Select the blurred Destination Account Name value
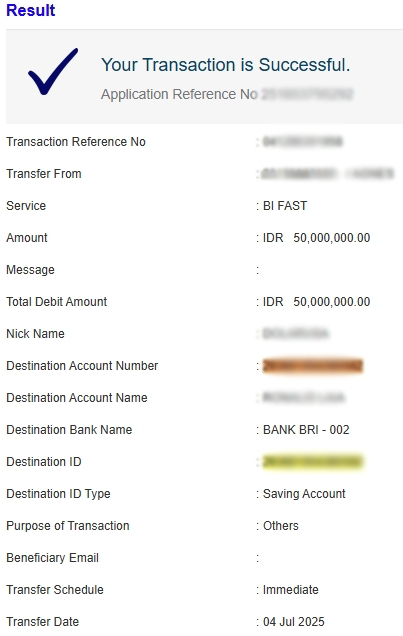This screenshot has width=403, height=636. click(303, 398)
